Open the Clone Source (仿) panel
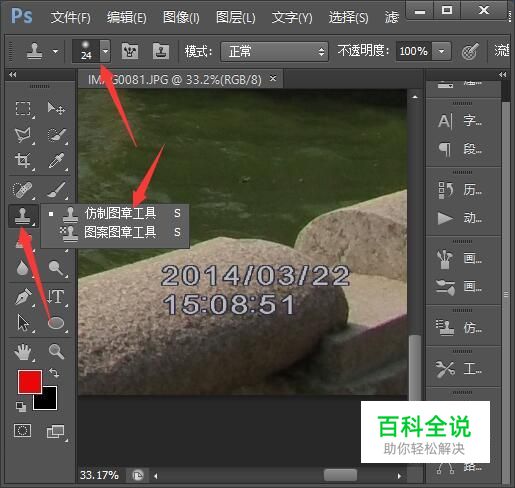This screenshot has width=515, height=488. 460,328
